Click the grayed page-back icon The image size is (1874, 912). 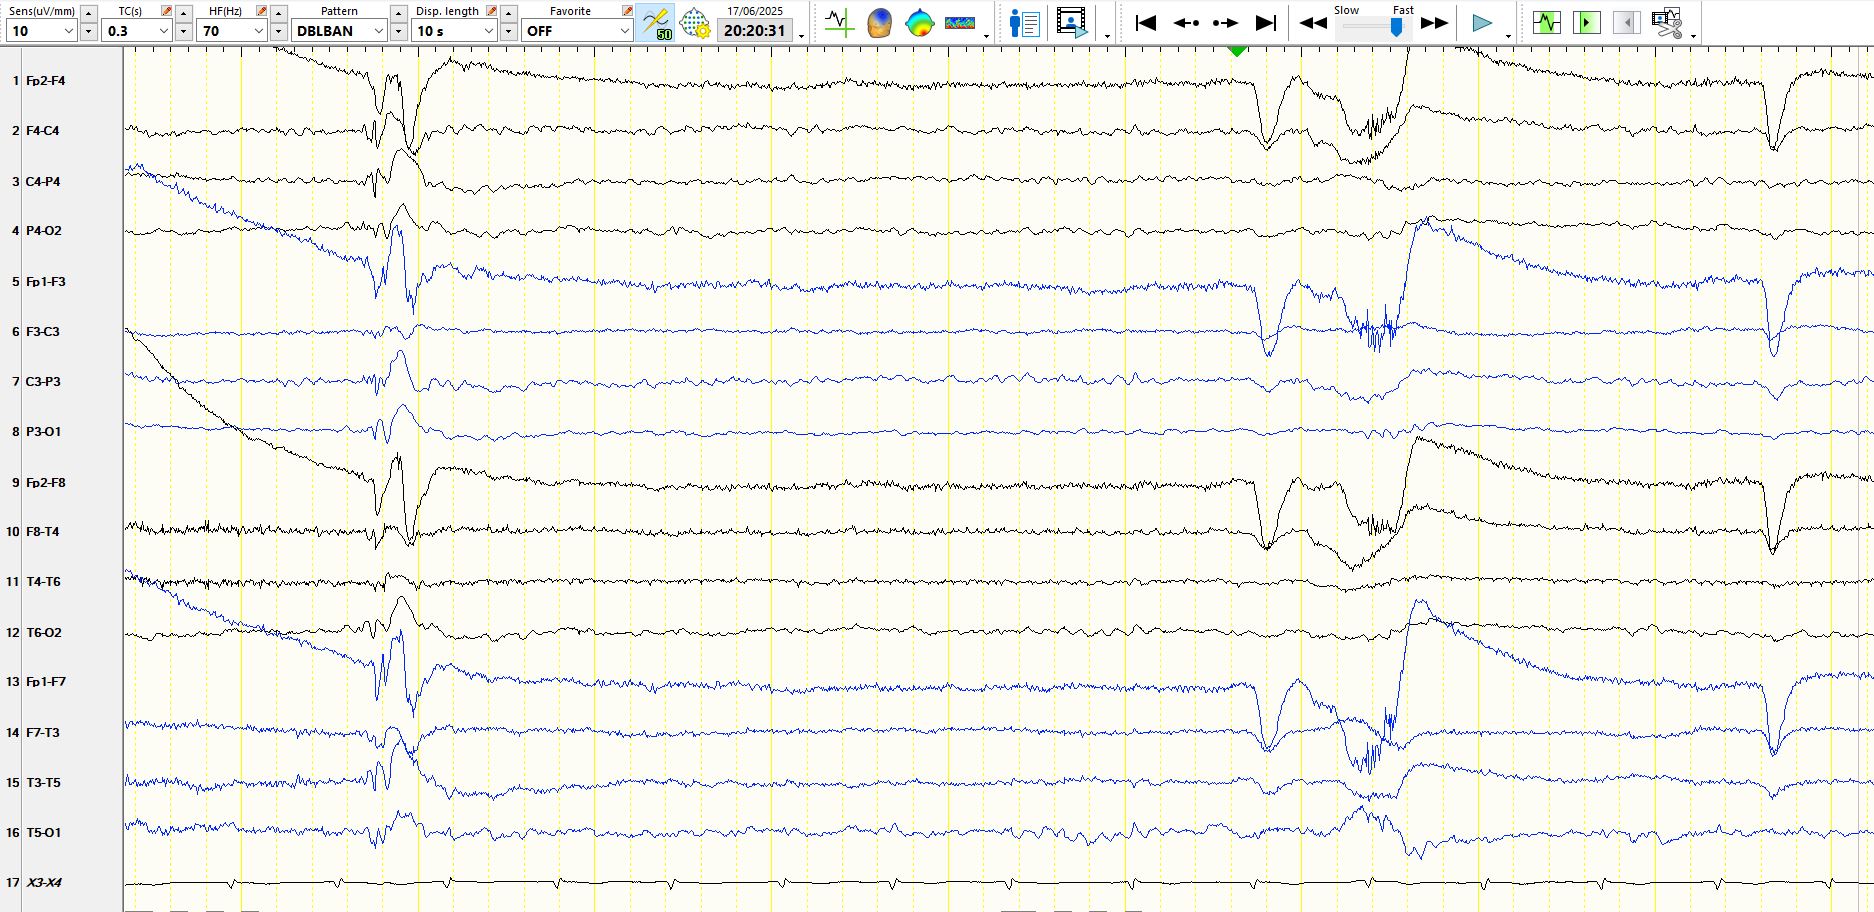[x=1627, y=22]
